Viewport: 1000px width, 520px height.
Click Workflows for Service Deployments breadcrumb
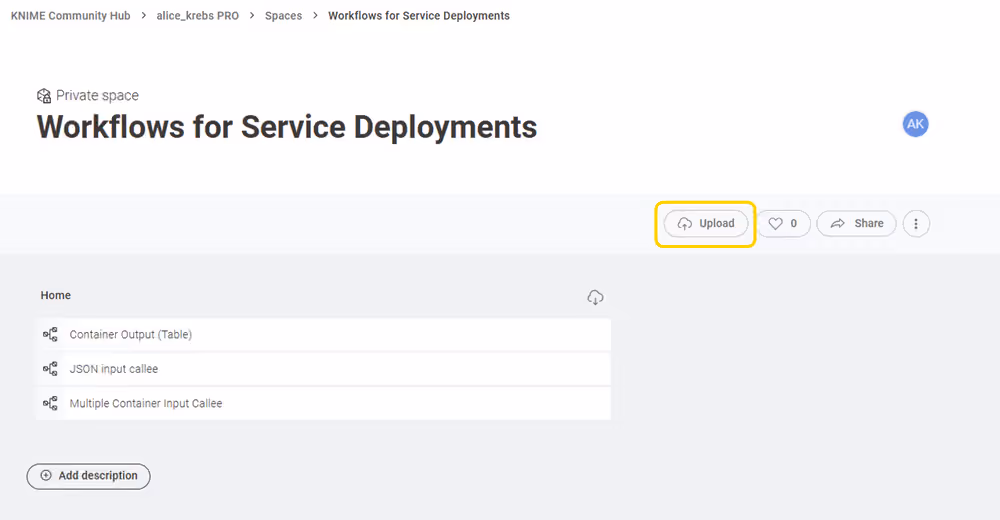[419, 15]
